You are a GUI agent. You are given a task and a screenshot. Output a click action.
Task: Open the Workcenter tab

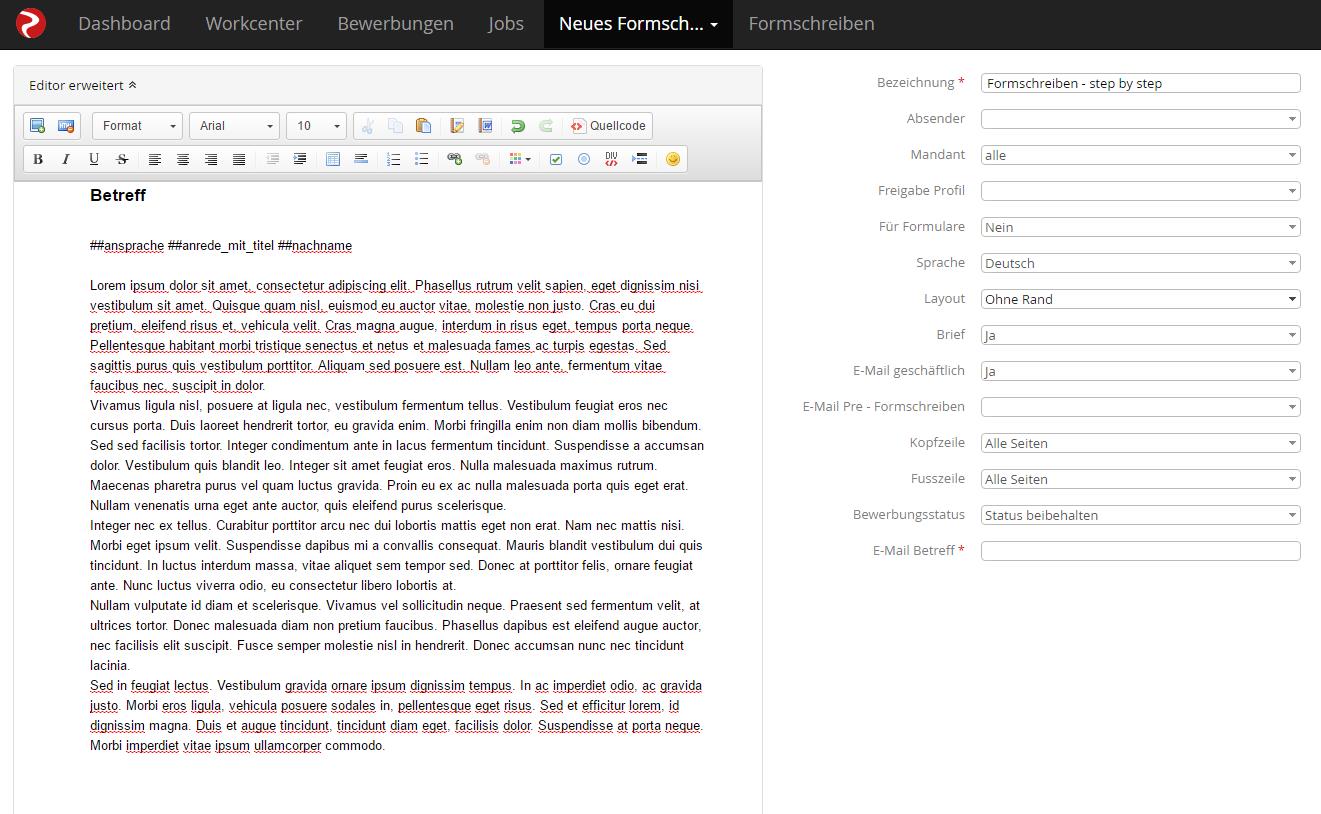click(x=254, y=24)
